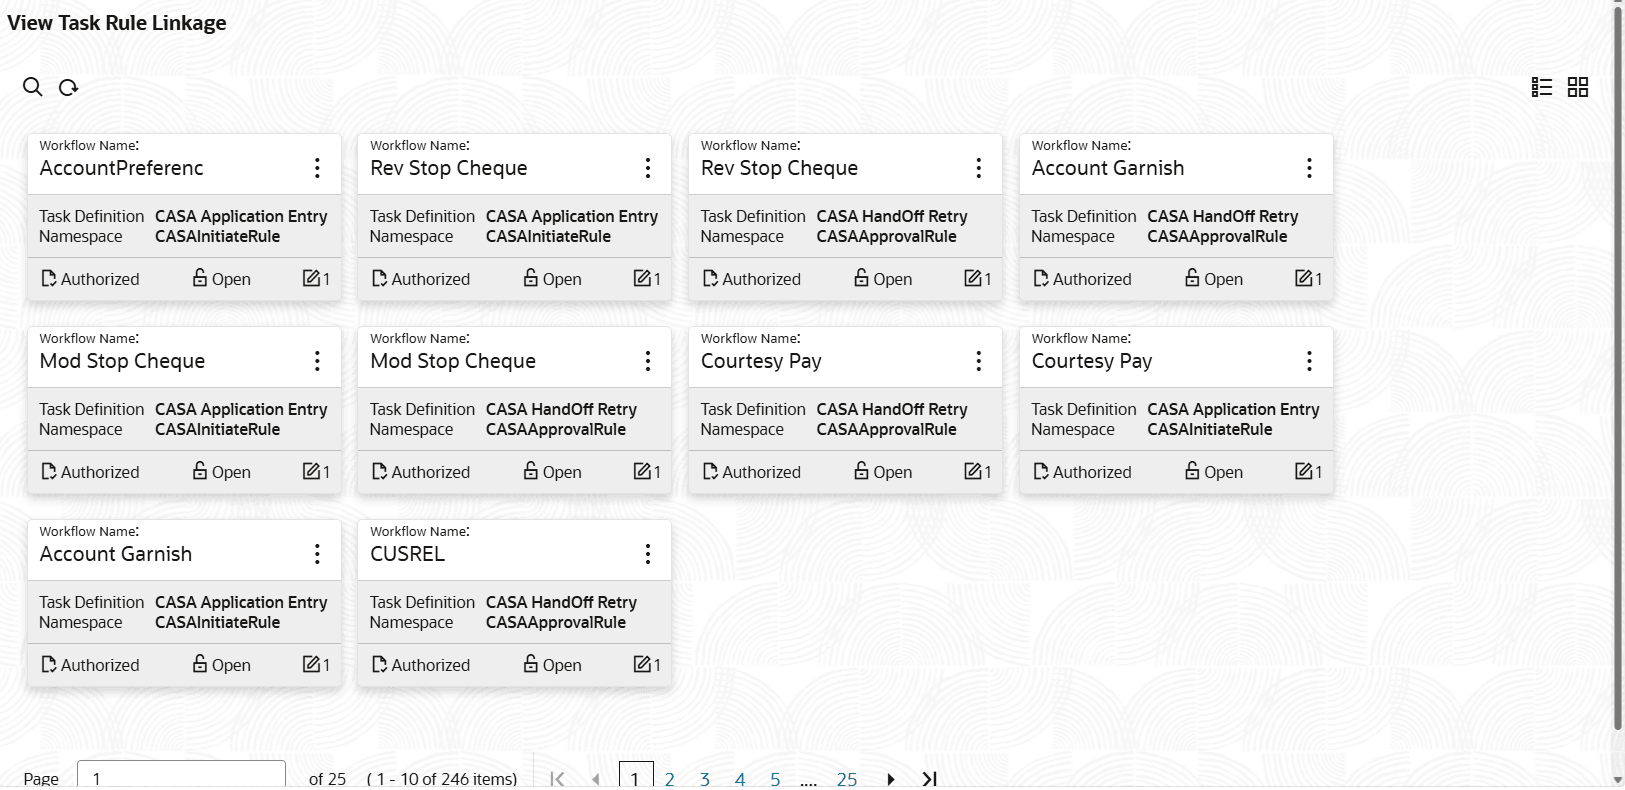This screenshot has width=1625, height=790.
Task: Click Account Garnish title on Application Entry card
Action: coord(115,554)
